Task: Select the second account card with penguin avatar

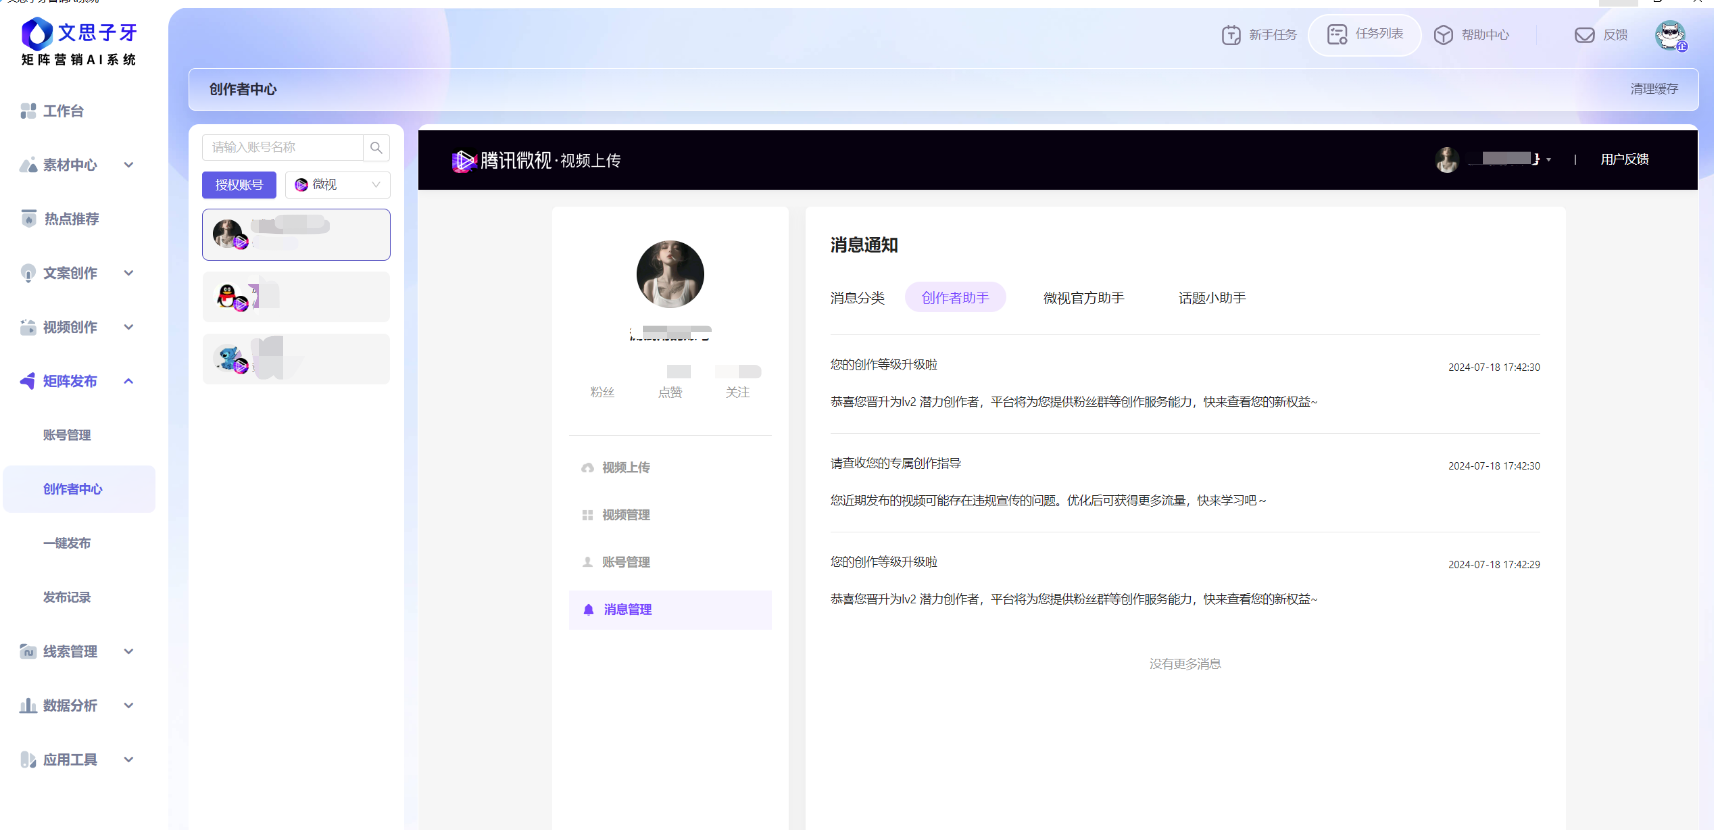Action: tap(296, 297)
